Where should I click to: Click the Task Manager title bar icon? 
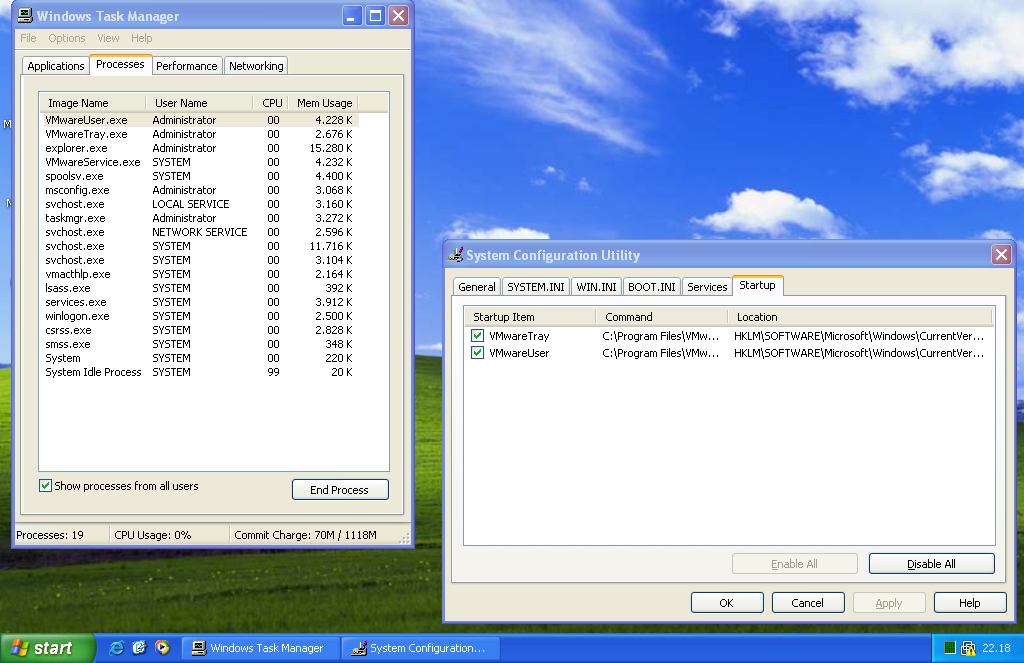25,16
